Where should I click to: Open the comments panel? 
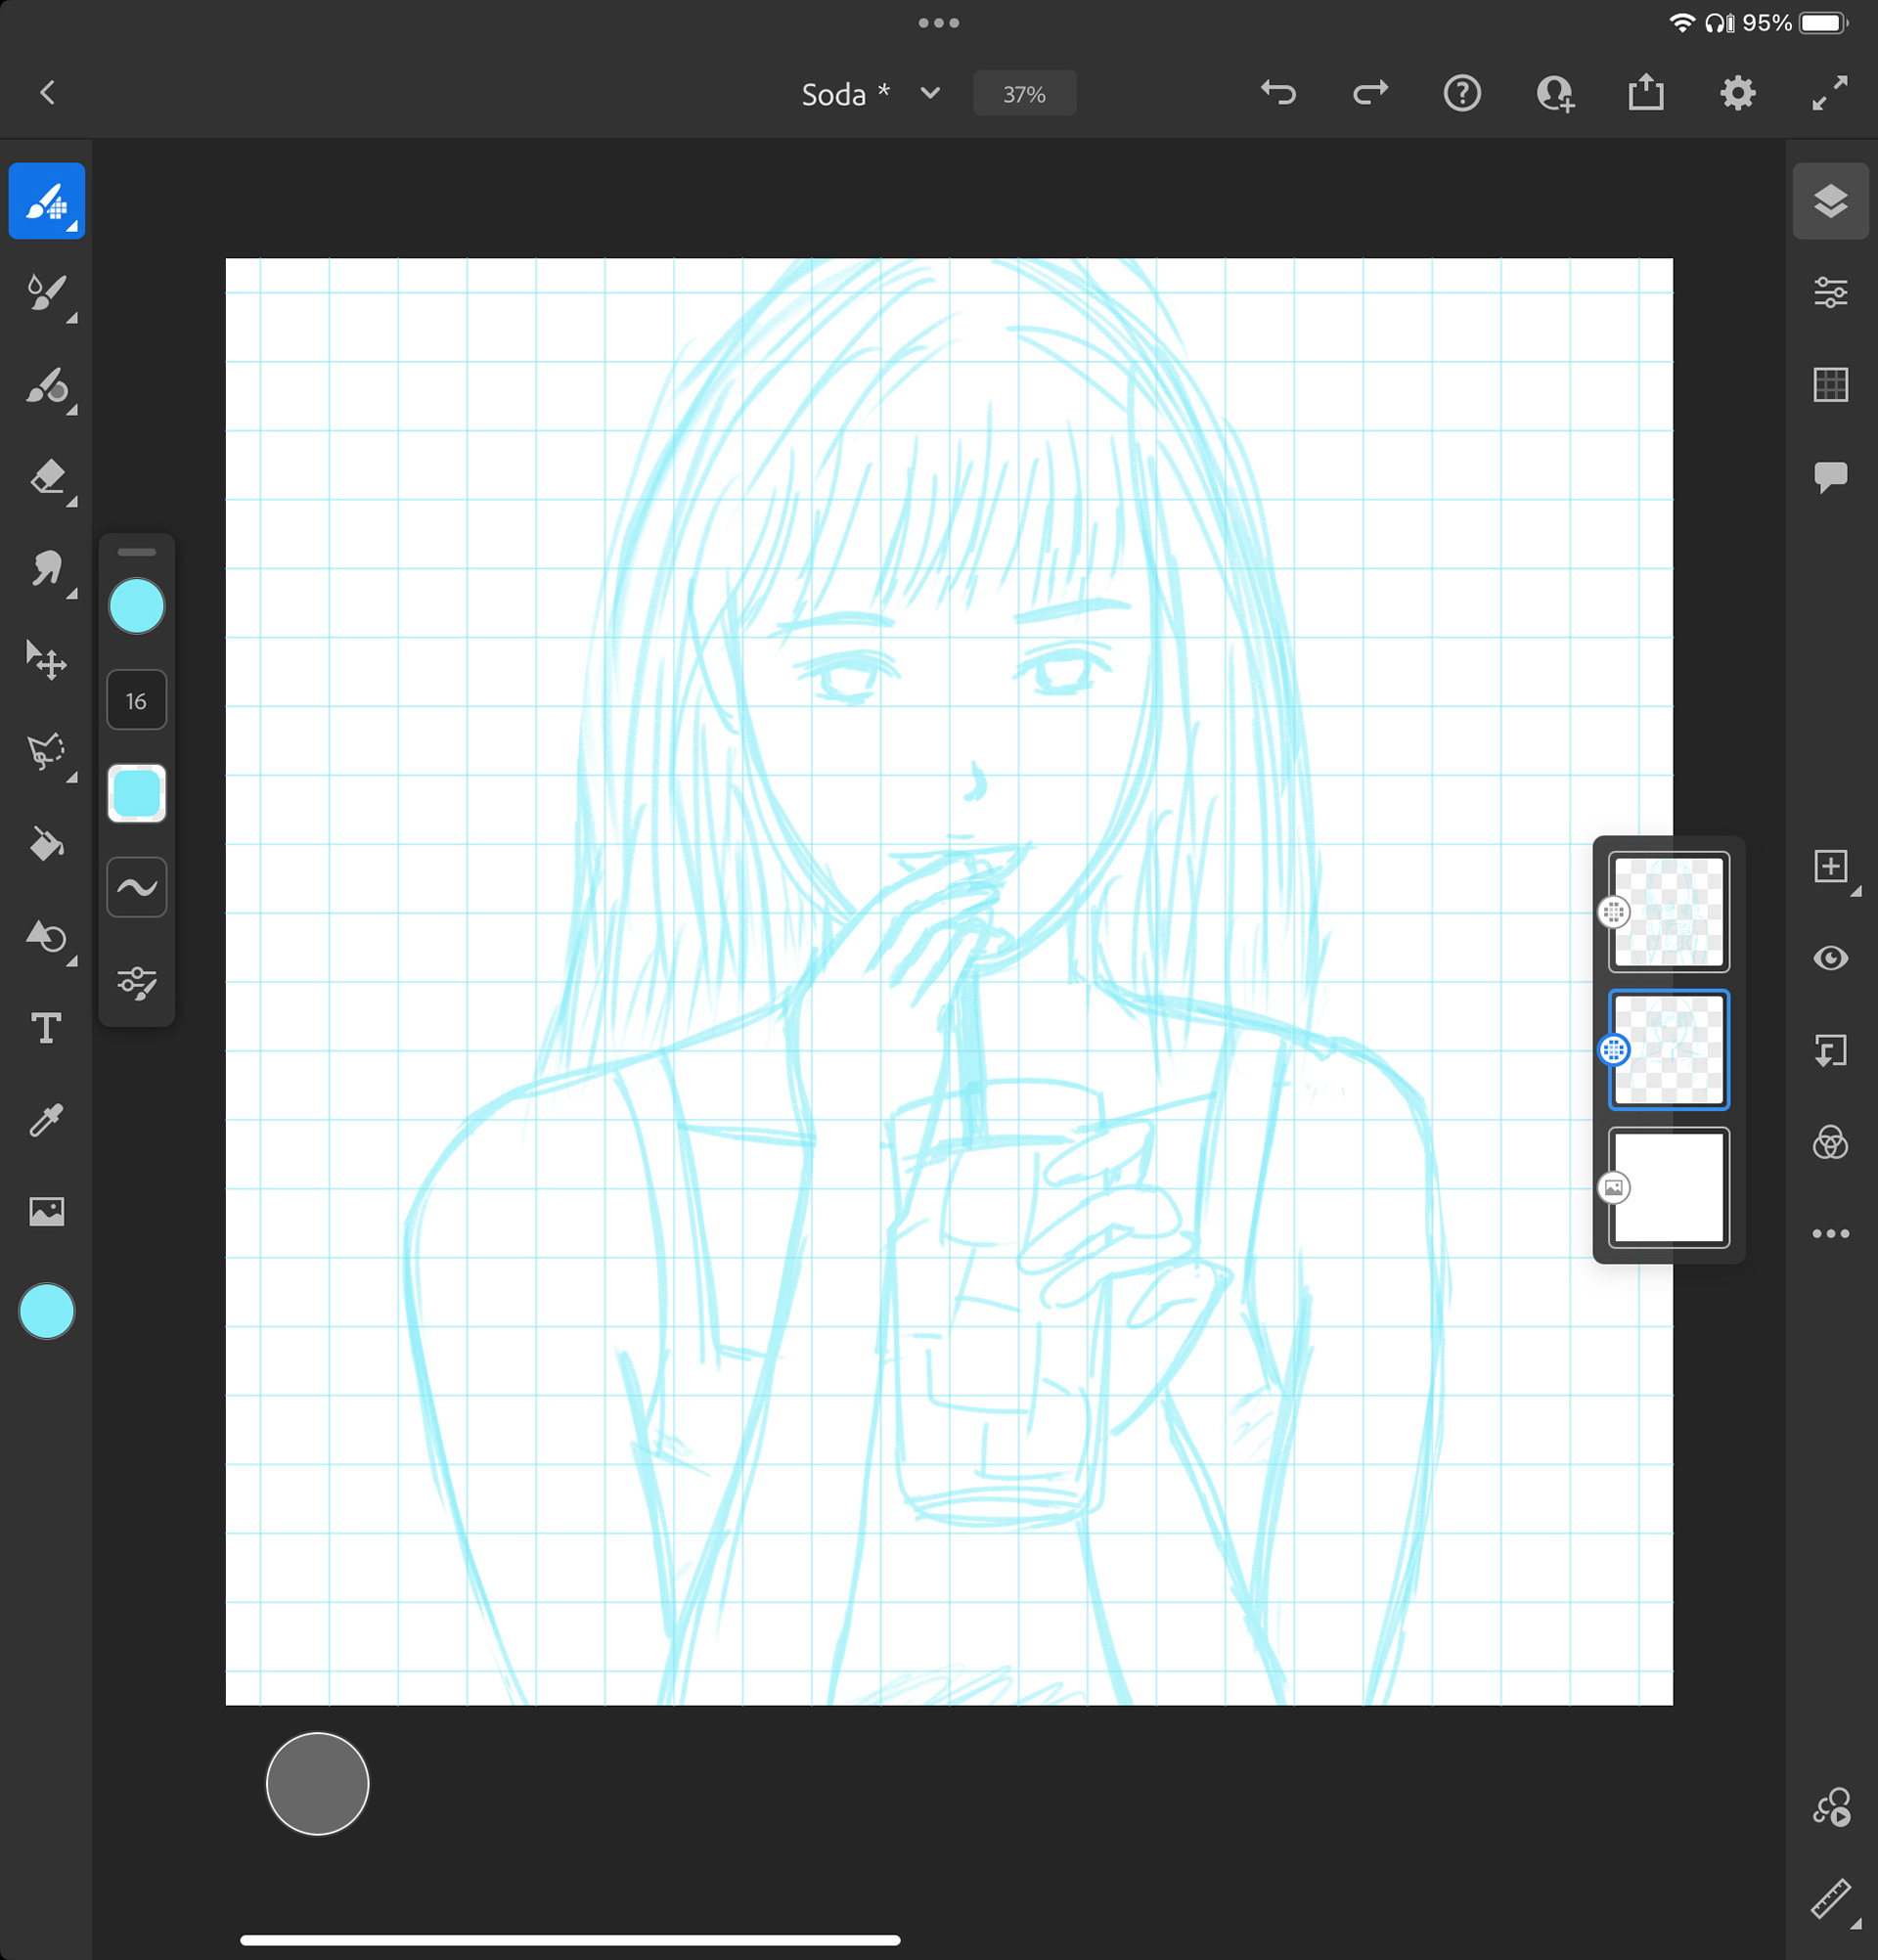pyautogui.click(x=1830, y=477)
